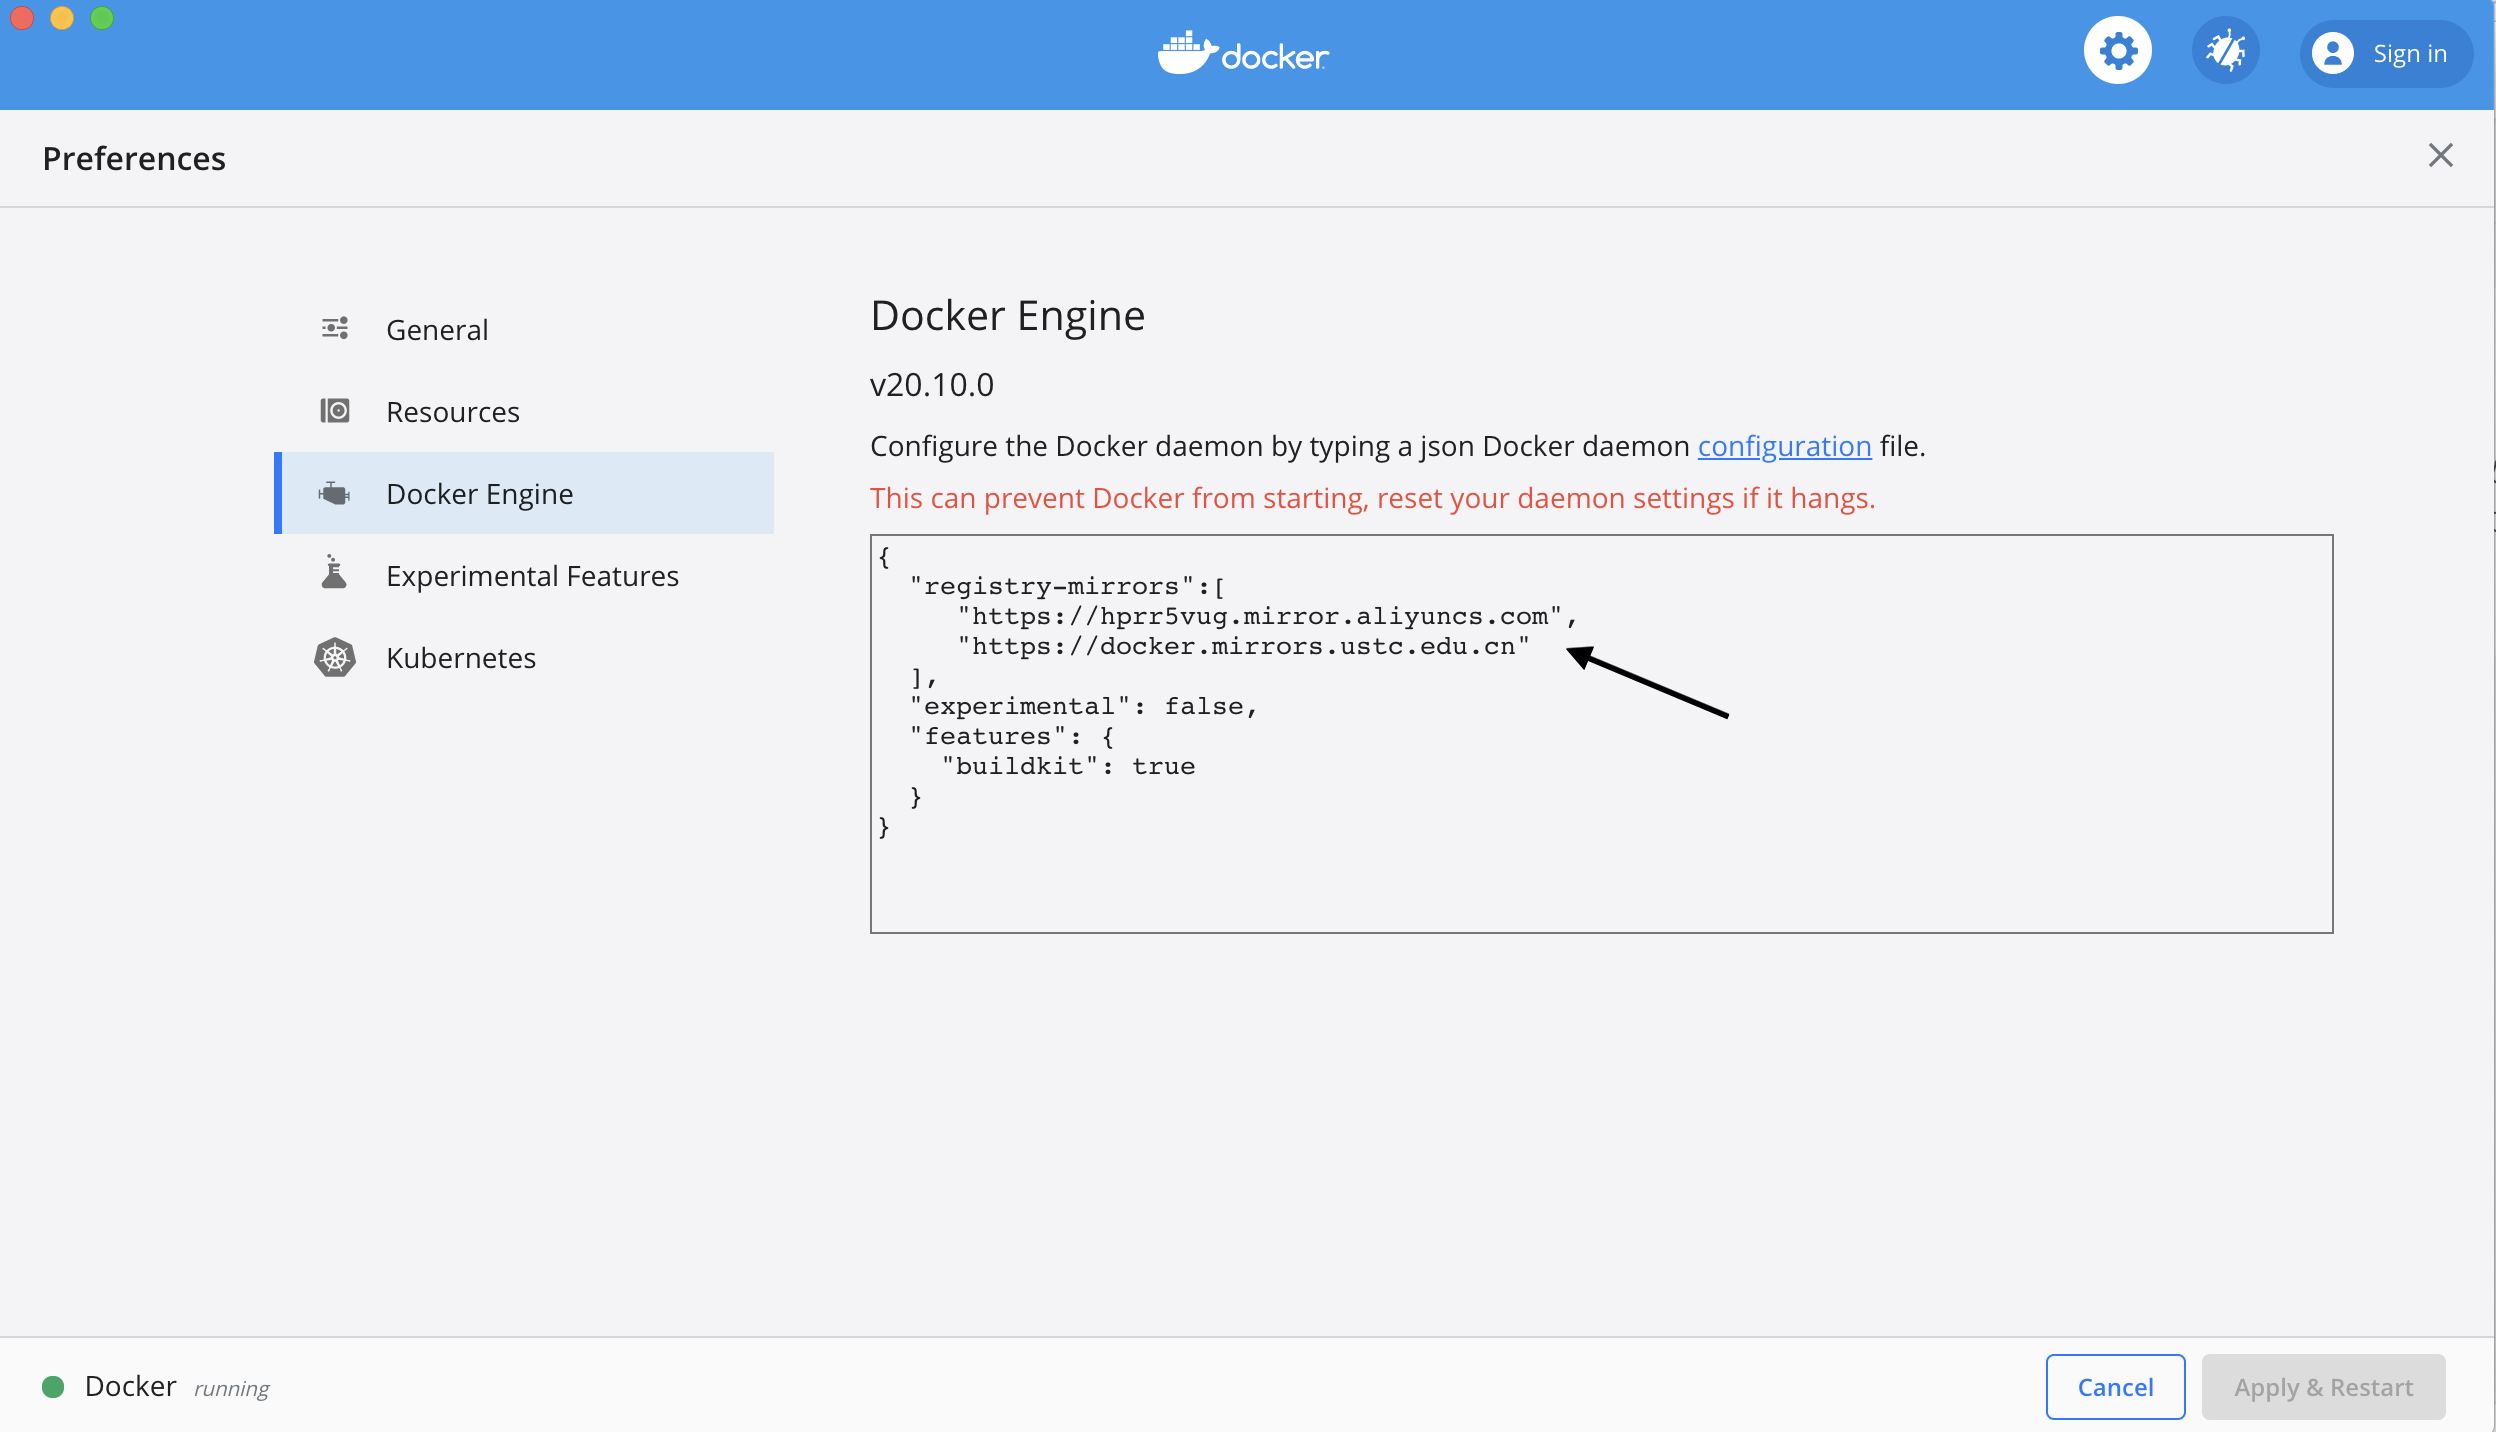
Task: Click the Sign in avatar icon
Action: tap(2334, 53)
